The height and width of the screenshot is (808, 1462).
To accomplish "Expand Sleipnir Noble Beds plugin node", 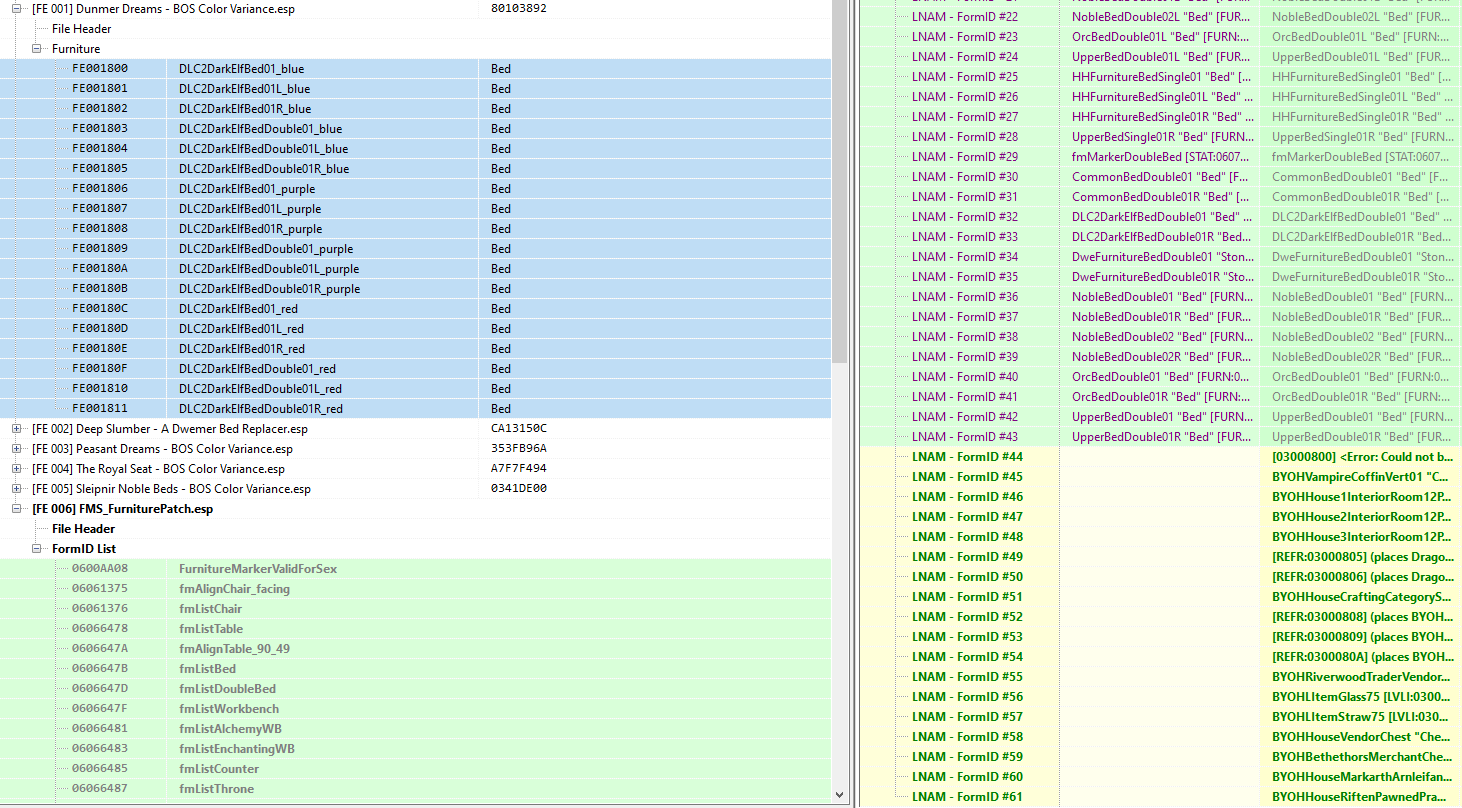I will [17, 489].
